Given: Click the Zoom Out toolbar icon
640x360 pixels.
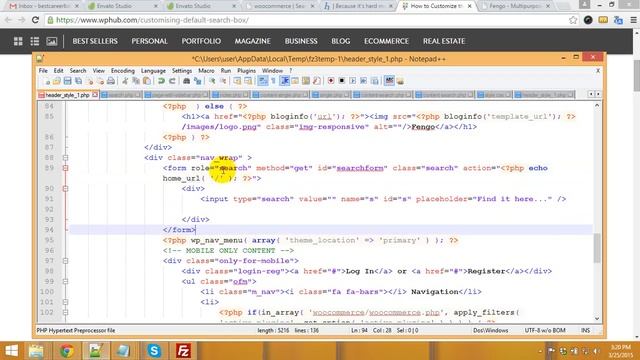Looking at the screenshot, I should (x=223, y=81).
